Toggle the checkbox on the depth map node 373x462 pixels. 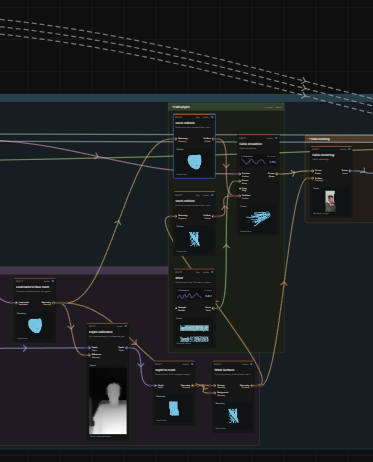point(126,326)
